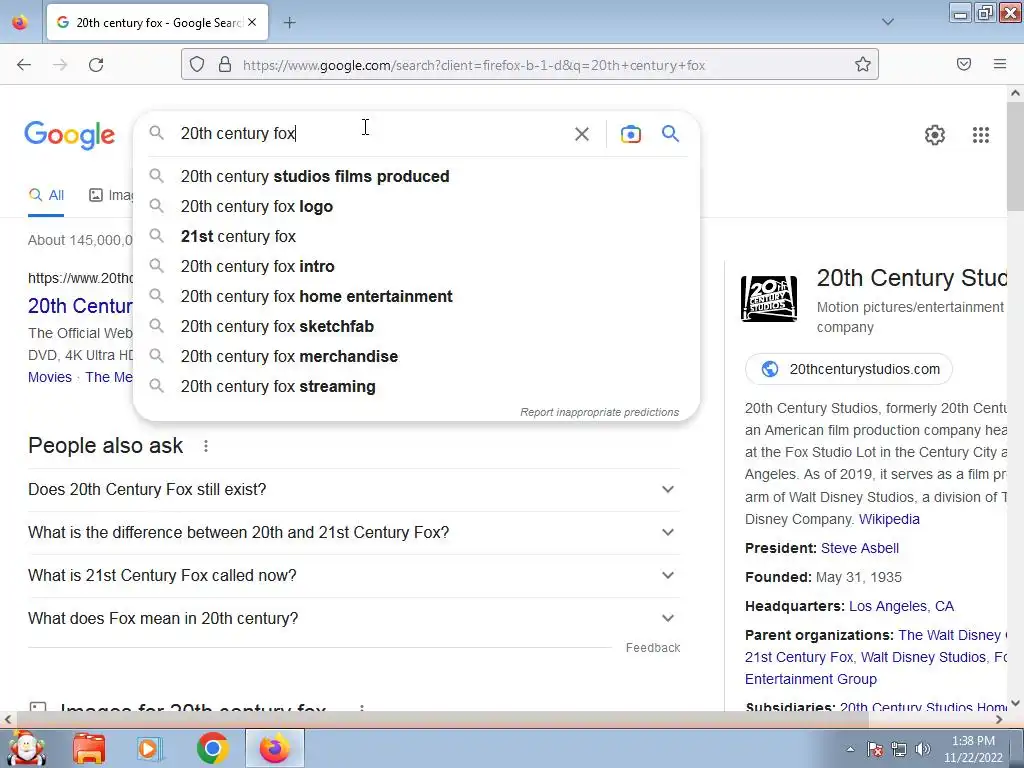Select Firefox in the taskbar
Screen dimensions: 1024x768
click(274, 748)
